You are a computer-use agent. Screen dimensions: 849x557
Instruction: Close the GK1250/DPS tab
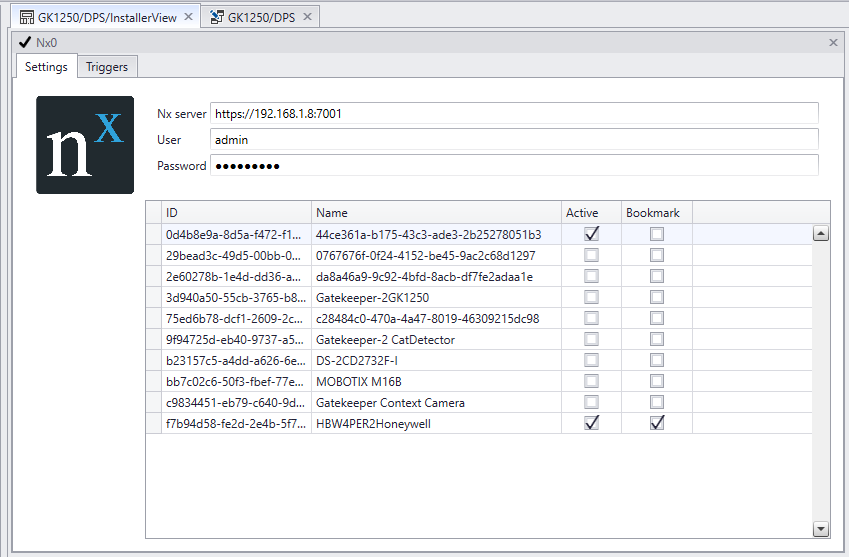point(307,17)
